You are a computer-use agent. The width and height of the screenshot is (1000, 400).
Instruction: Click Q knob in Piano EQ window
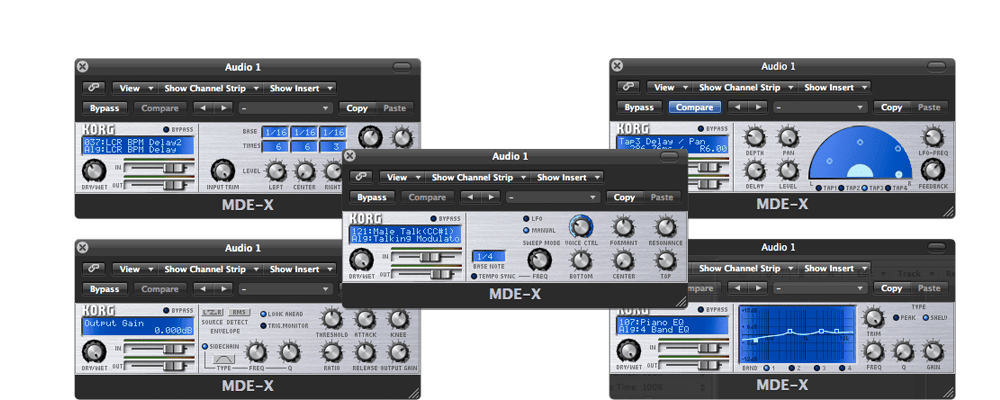click(x=902, y=352)
